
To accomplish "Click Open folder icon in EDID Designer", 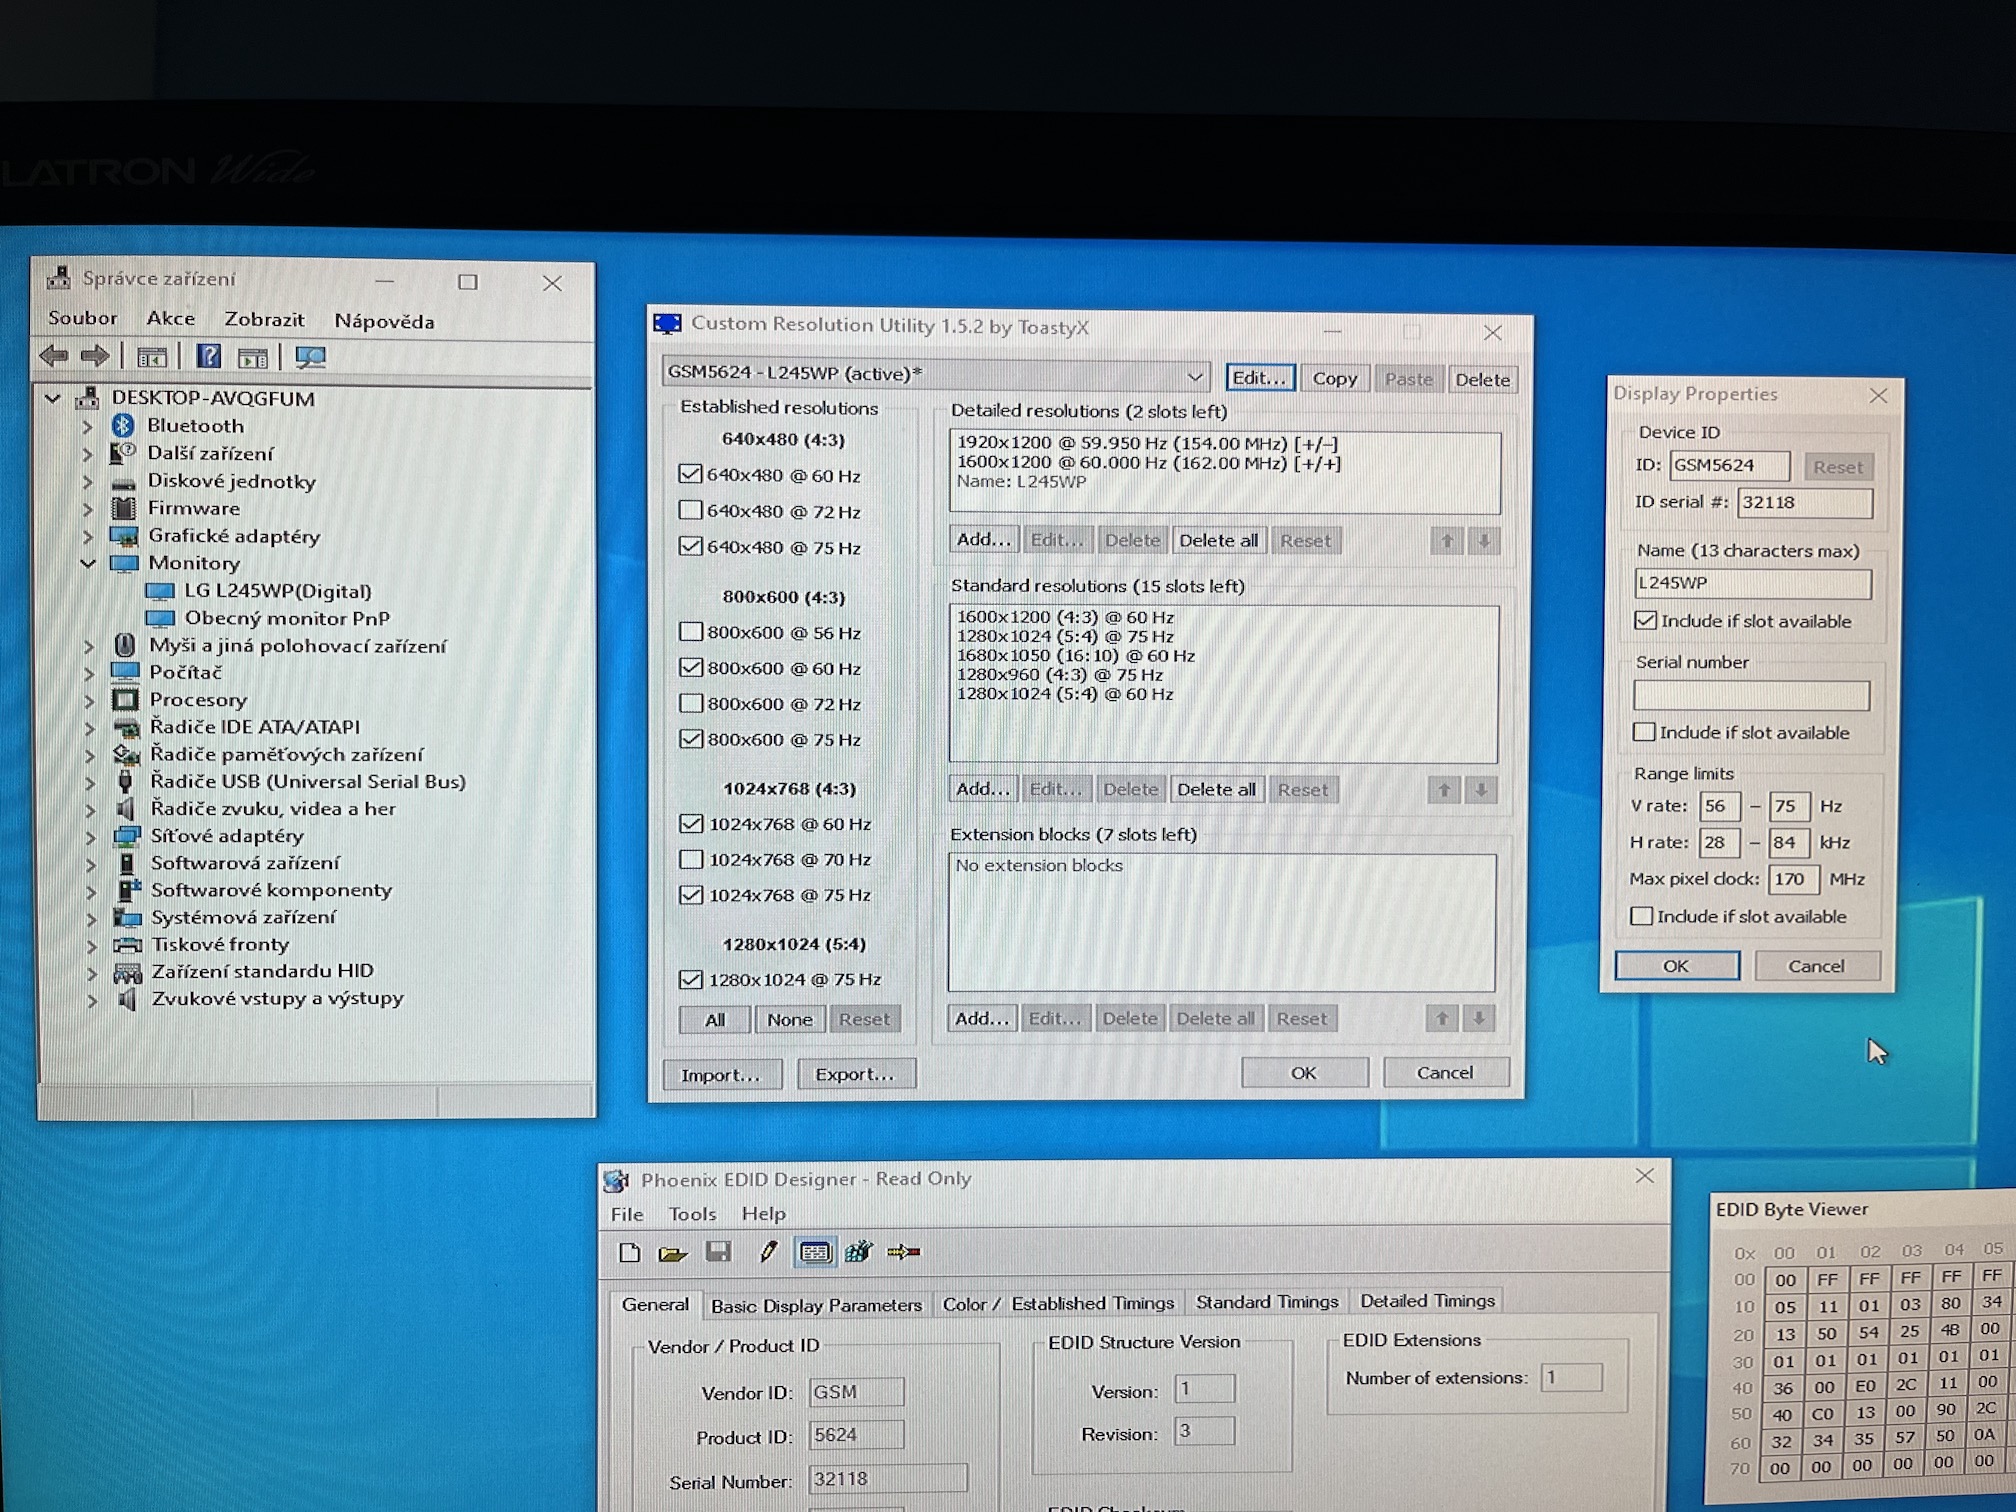I will point(673,1252).
